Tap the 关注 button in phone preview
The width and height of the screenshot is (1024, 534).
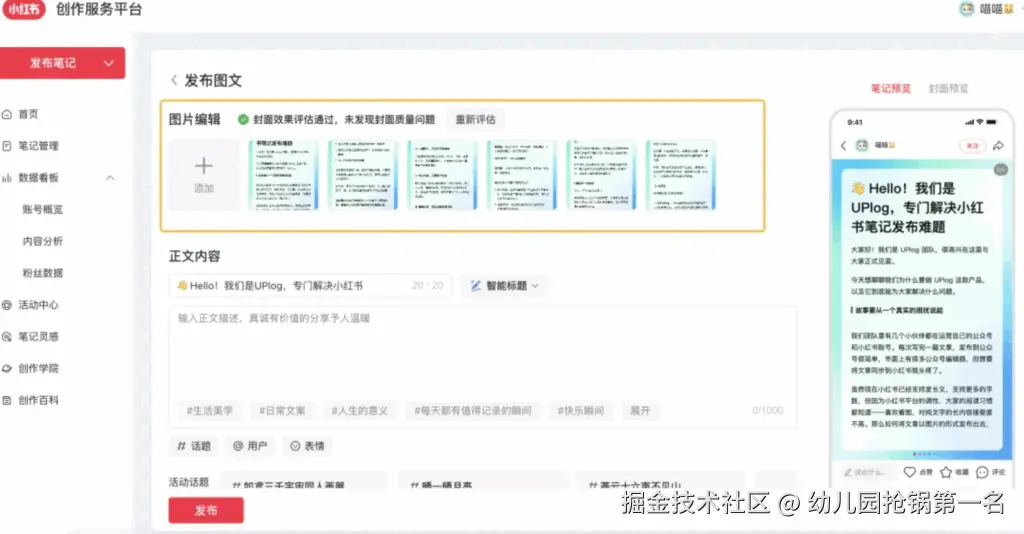(x=972, y=146)
